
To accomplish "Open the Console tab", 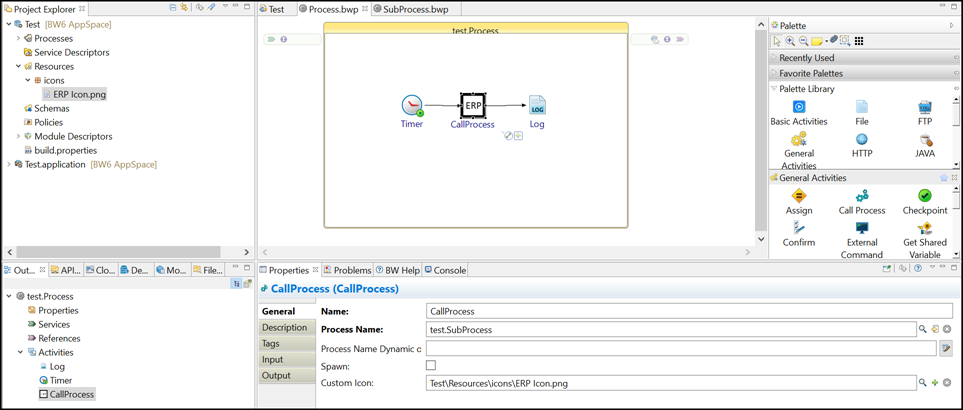I will [x=445, y=270].
